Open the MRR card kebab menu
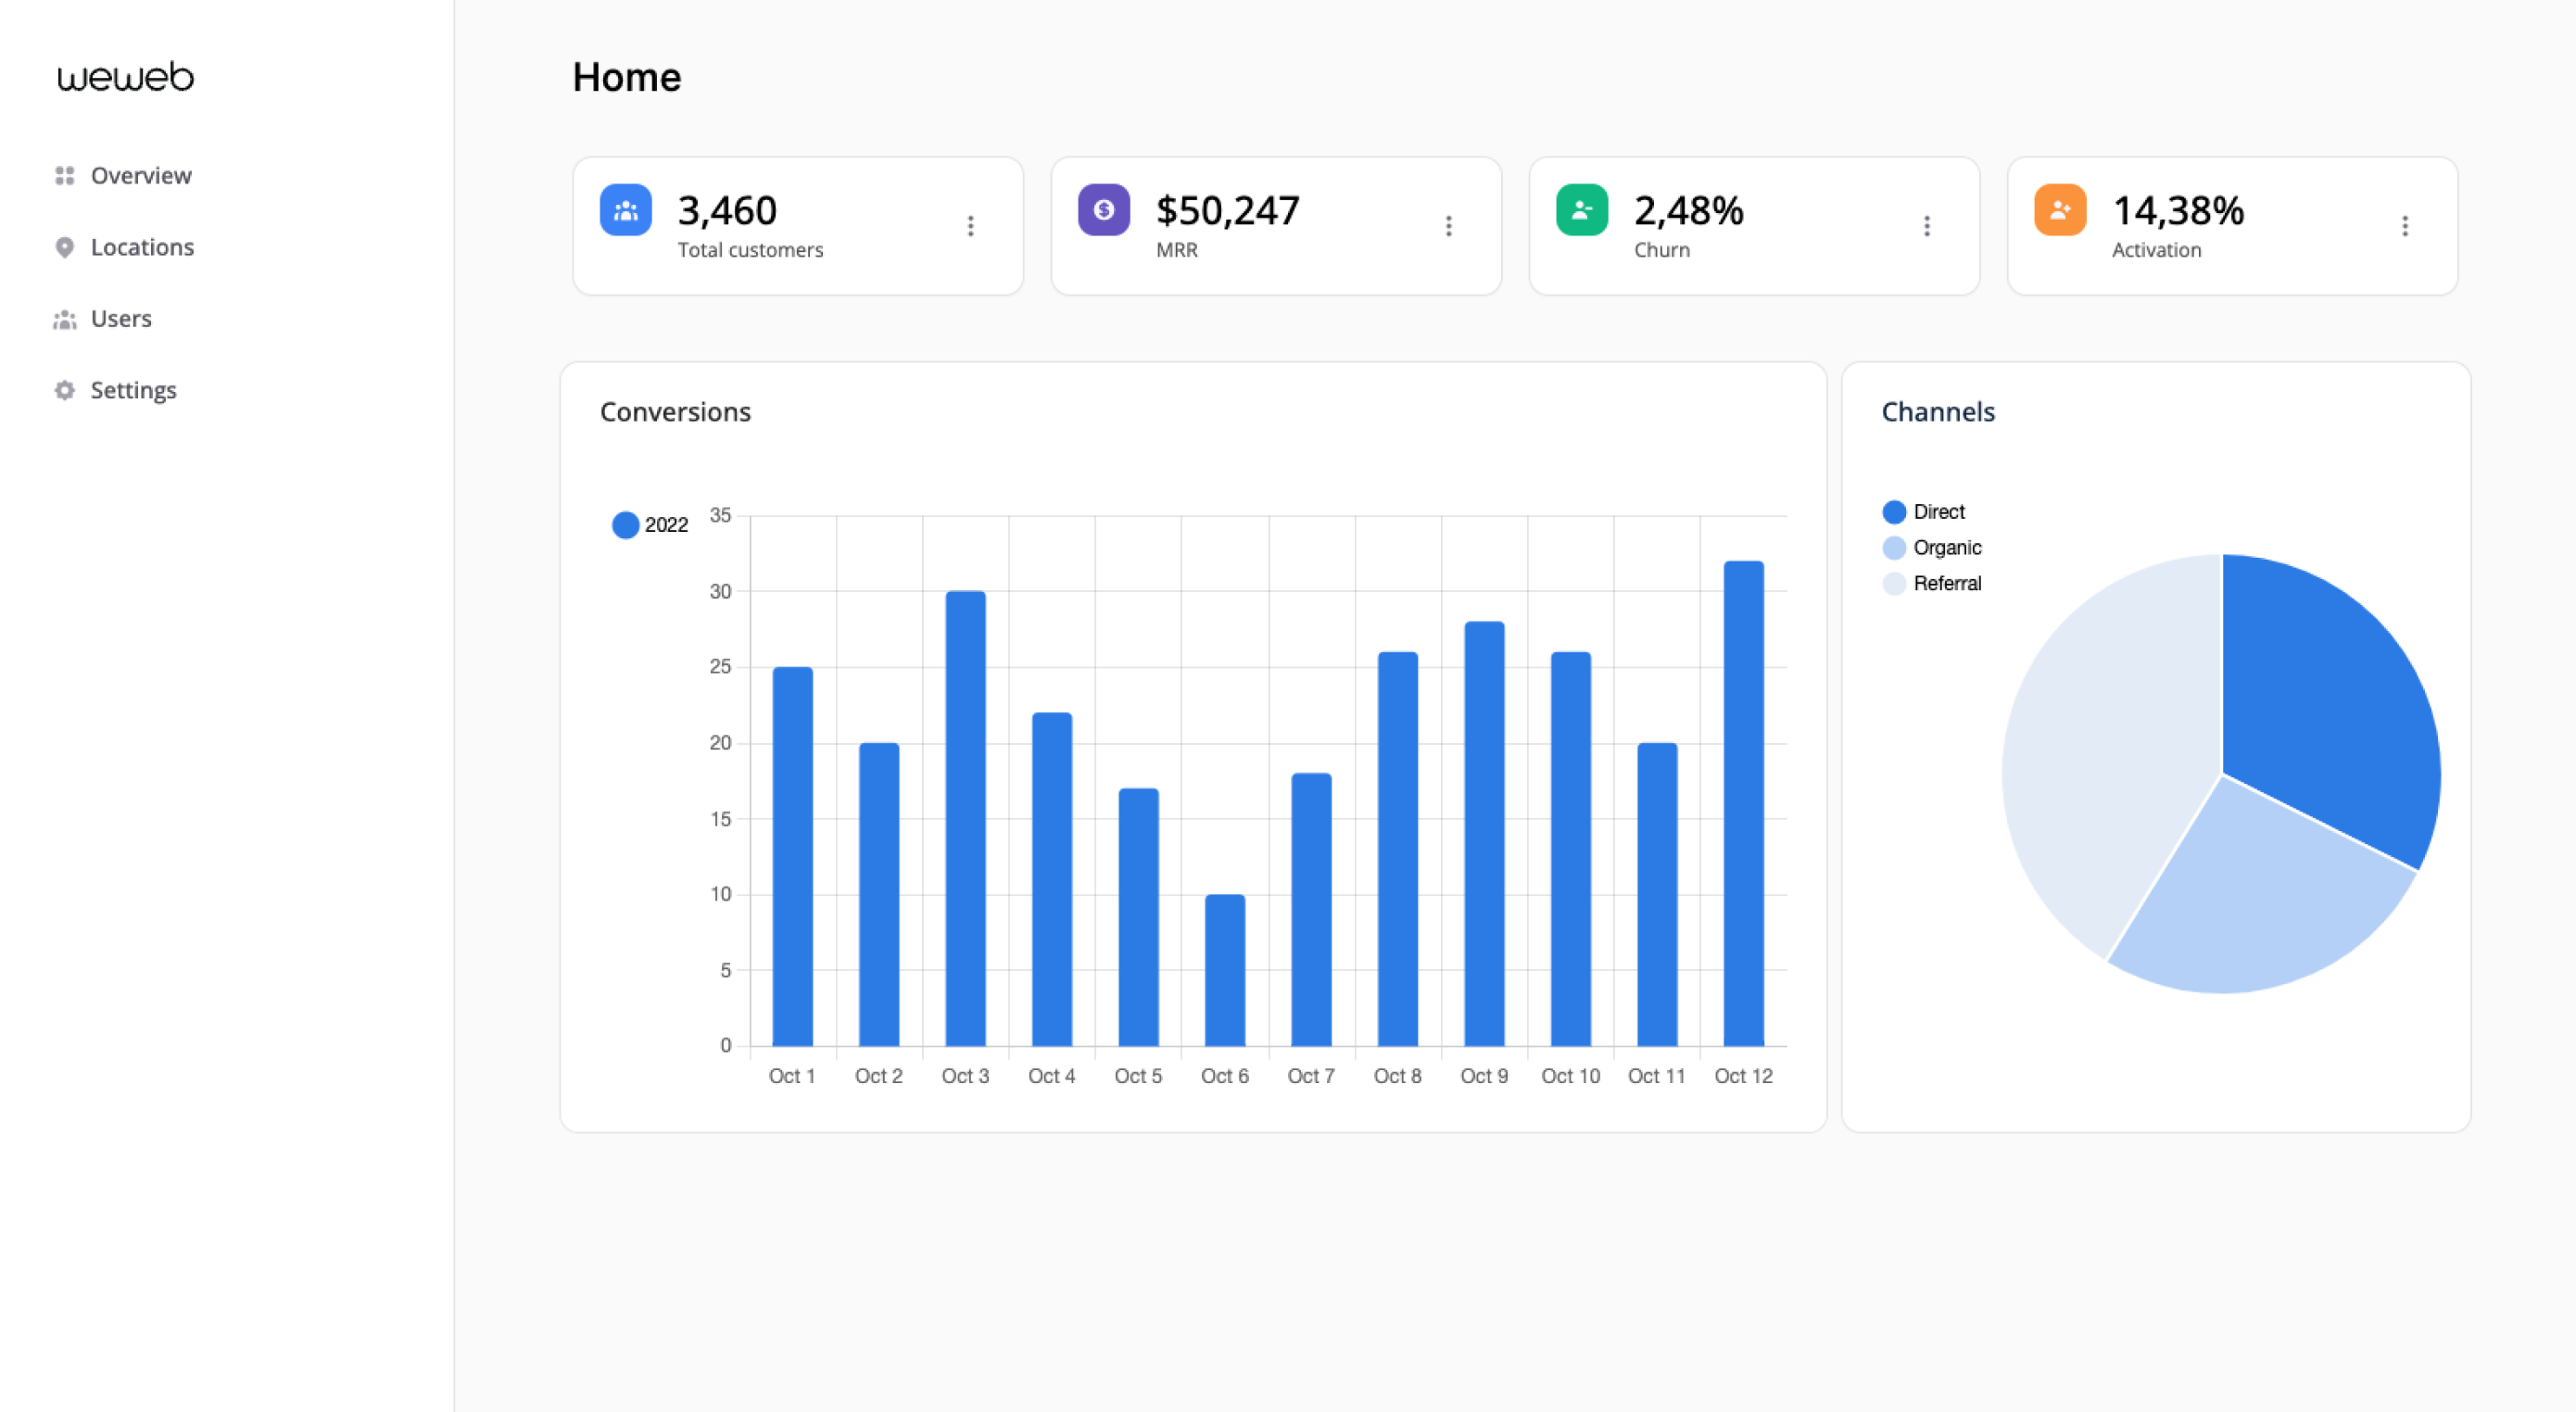 (x=1448, y=226)
